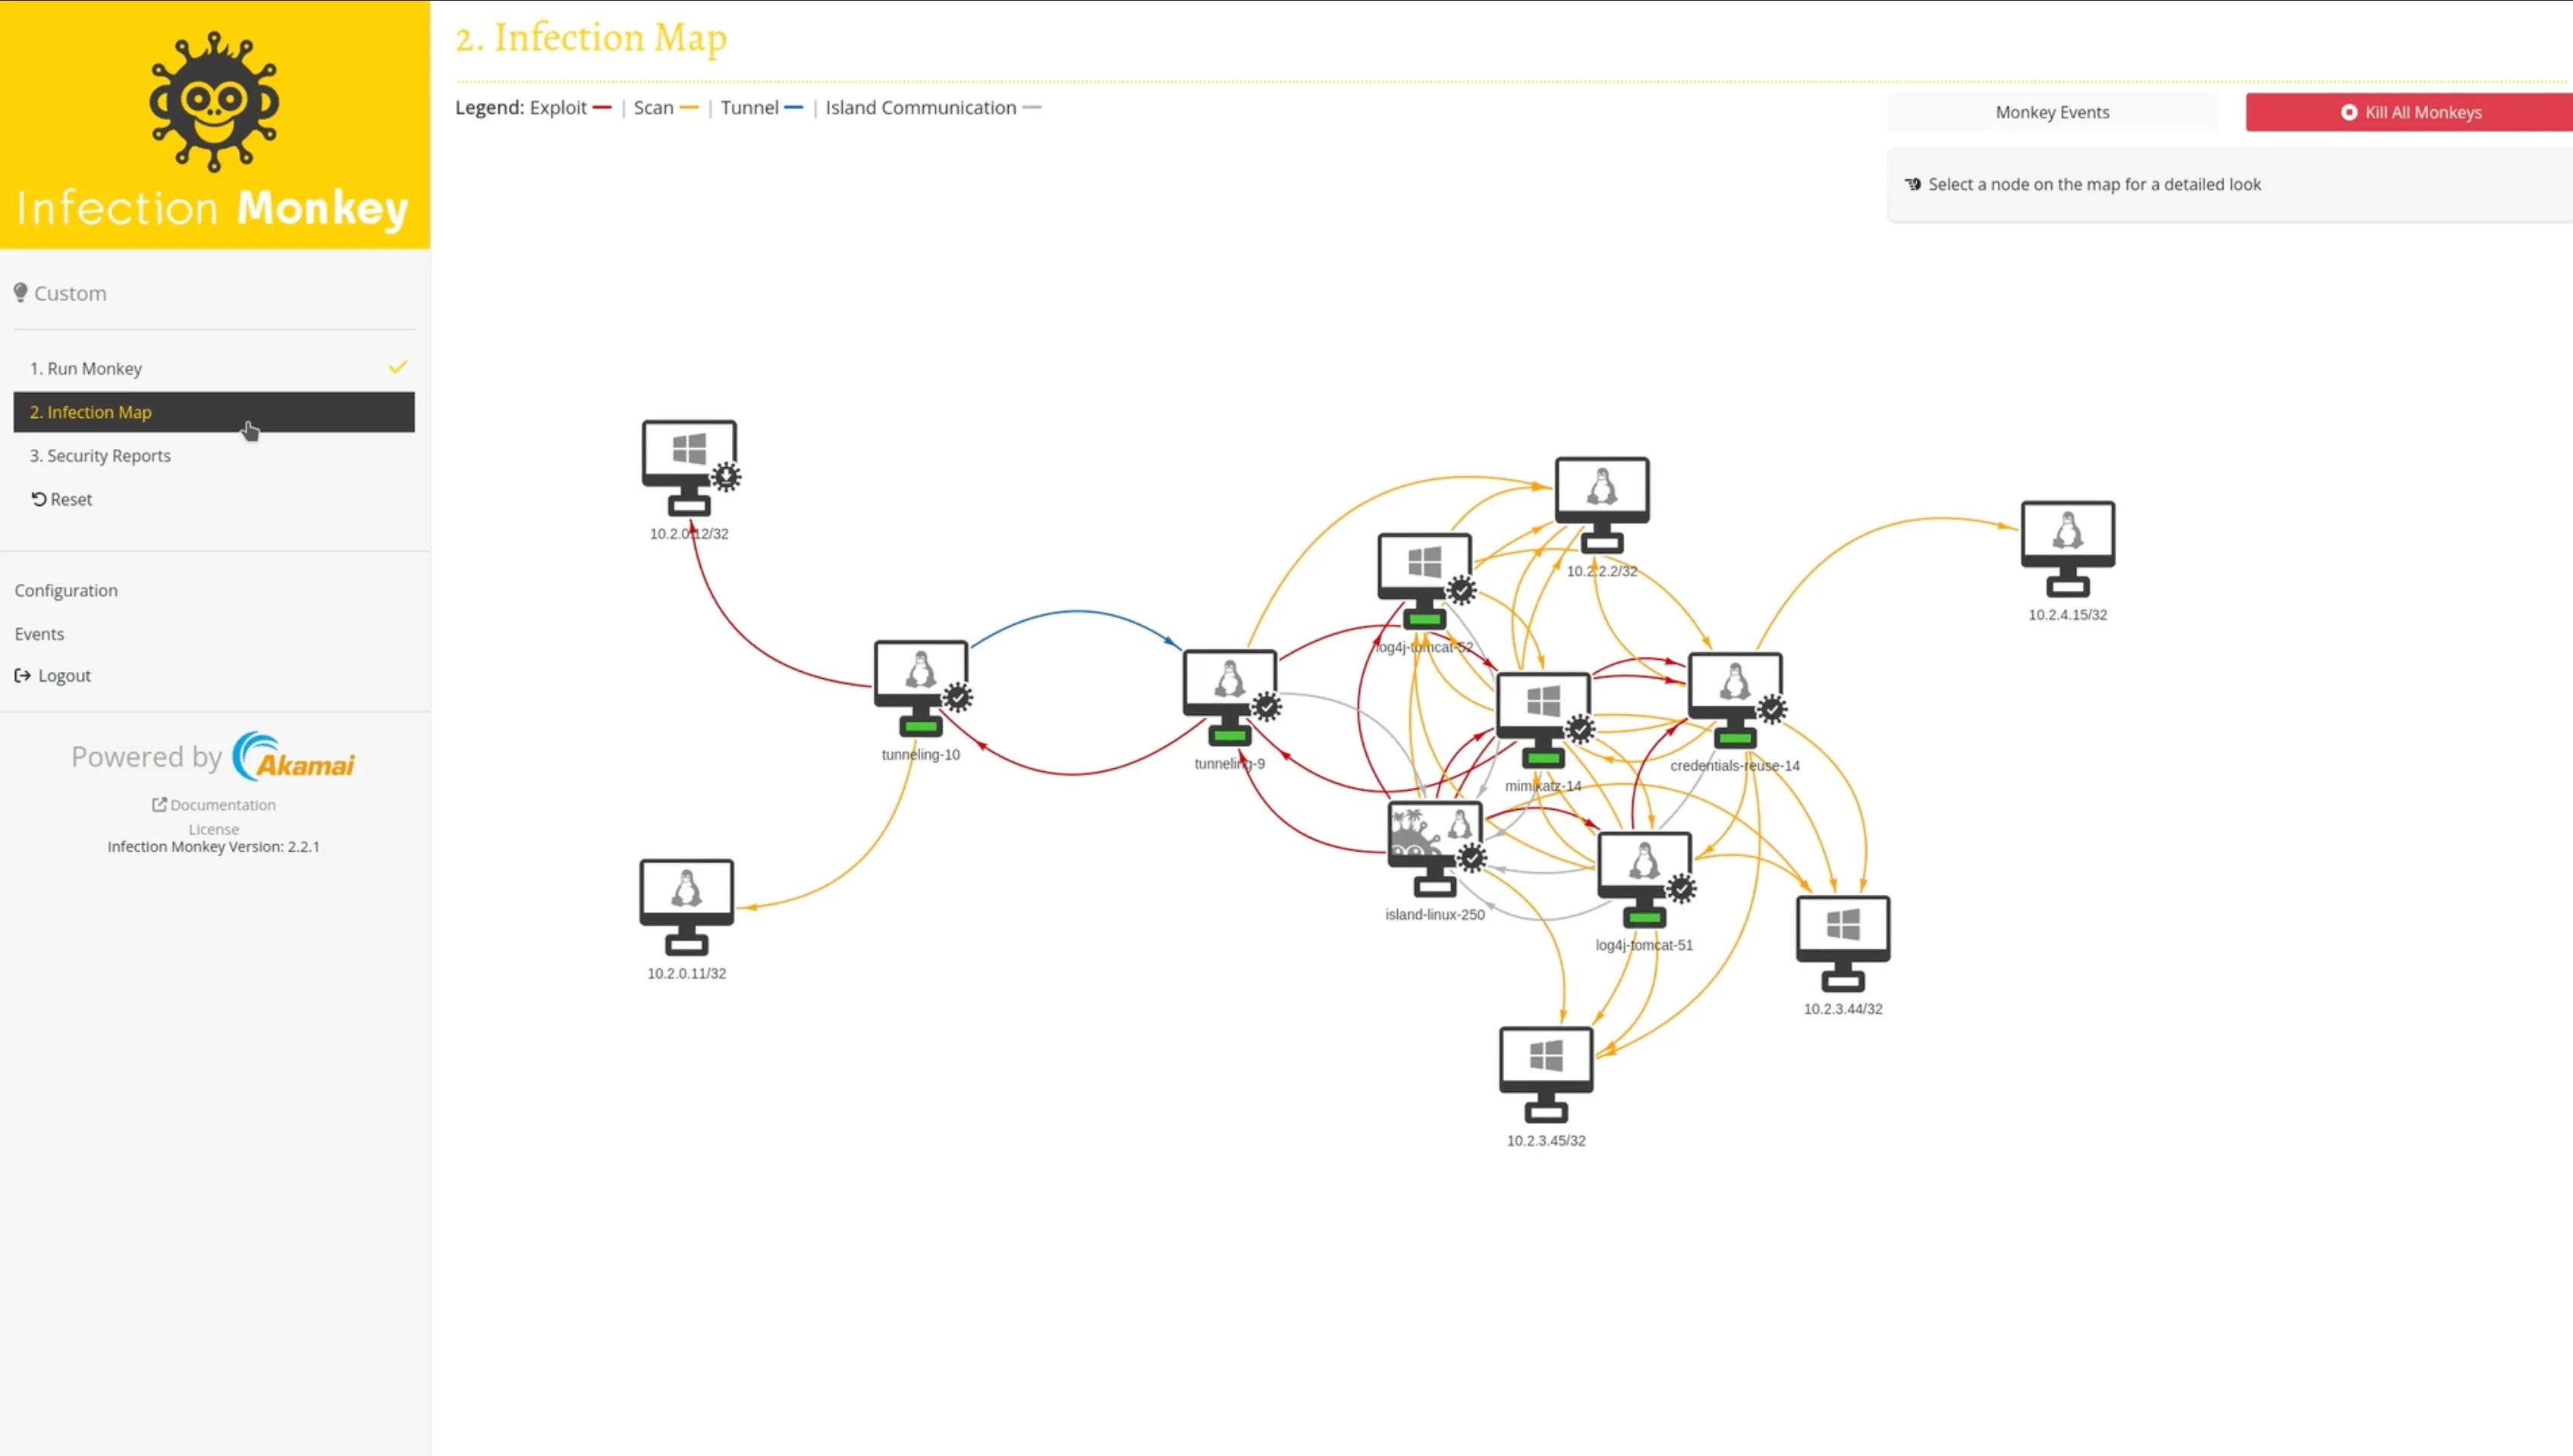Click the Reset option
This screenshot has width=2573, height=1456.
pyautogui.click(x=62, y=498)
